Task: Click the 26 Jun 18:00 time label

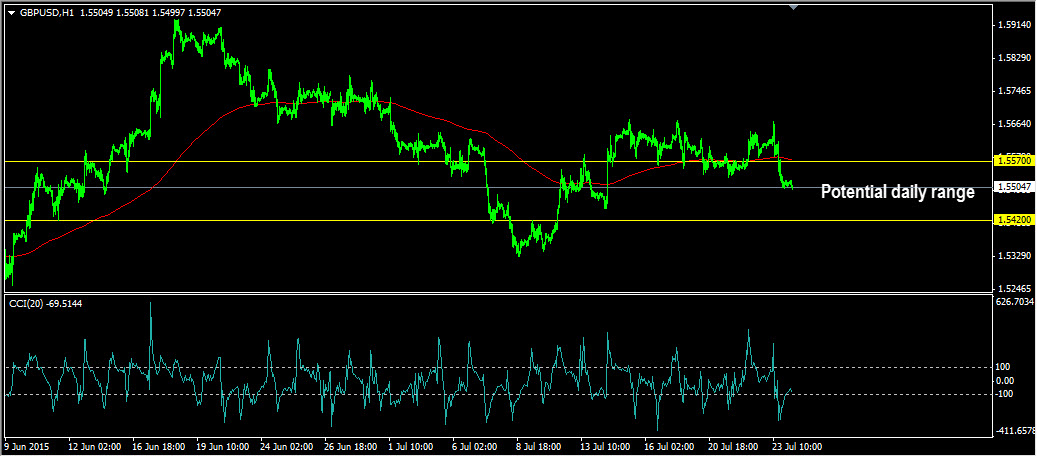Action: [x=350, y=446]
